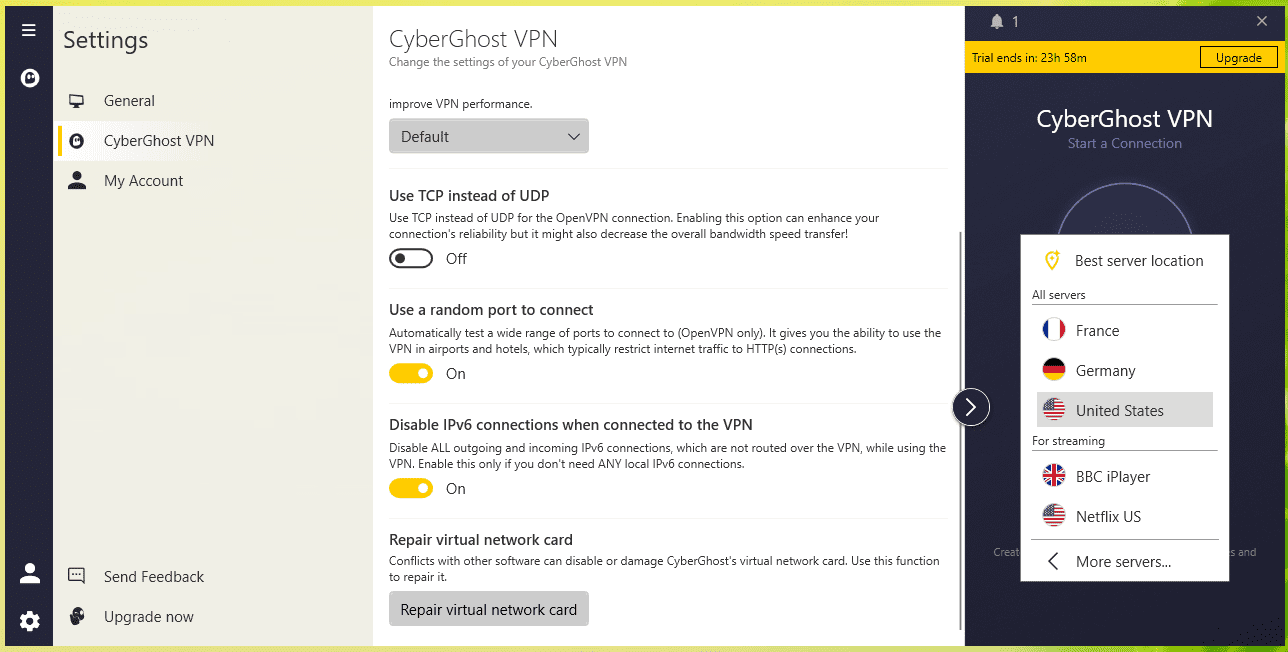Click Repair virtual network card button
Screen dimensions: 1288x652
(x=489, y=609)
